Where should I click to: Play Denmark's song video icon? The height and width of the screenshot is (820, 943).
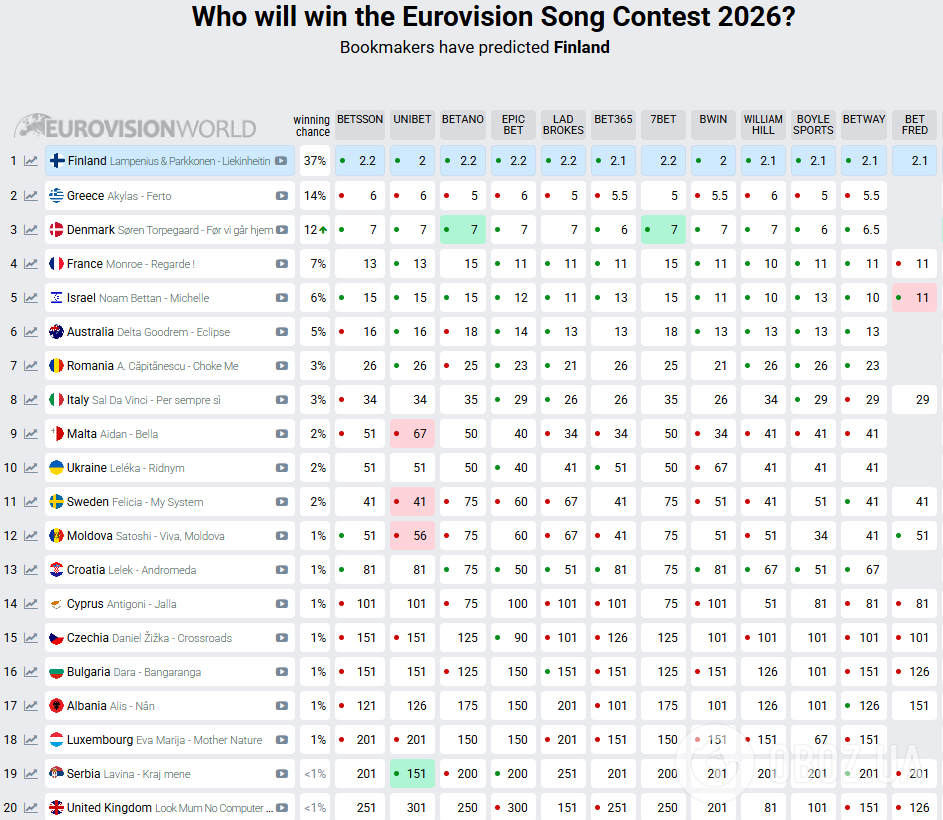click(x=281, y=230)
